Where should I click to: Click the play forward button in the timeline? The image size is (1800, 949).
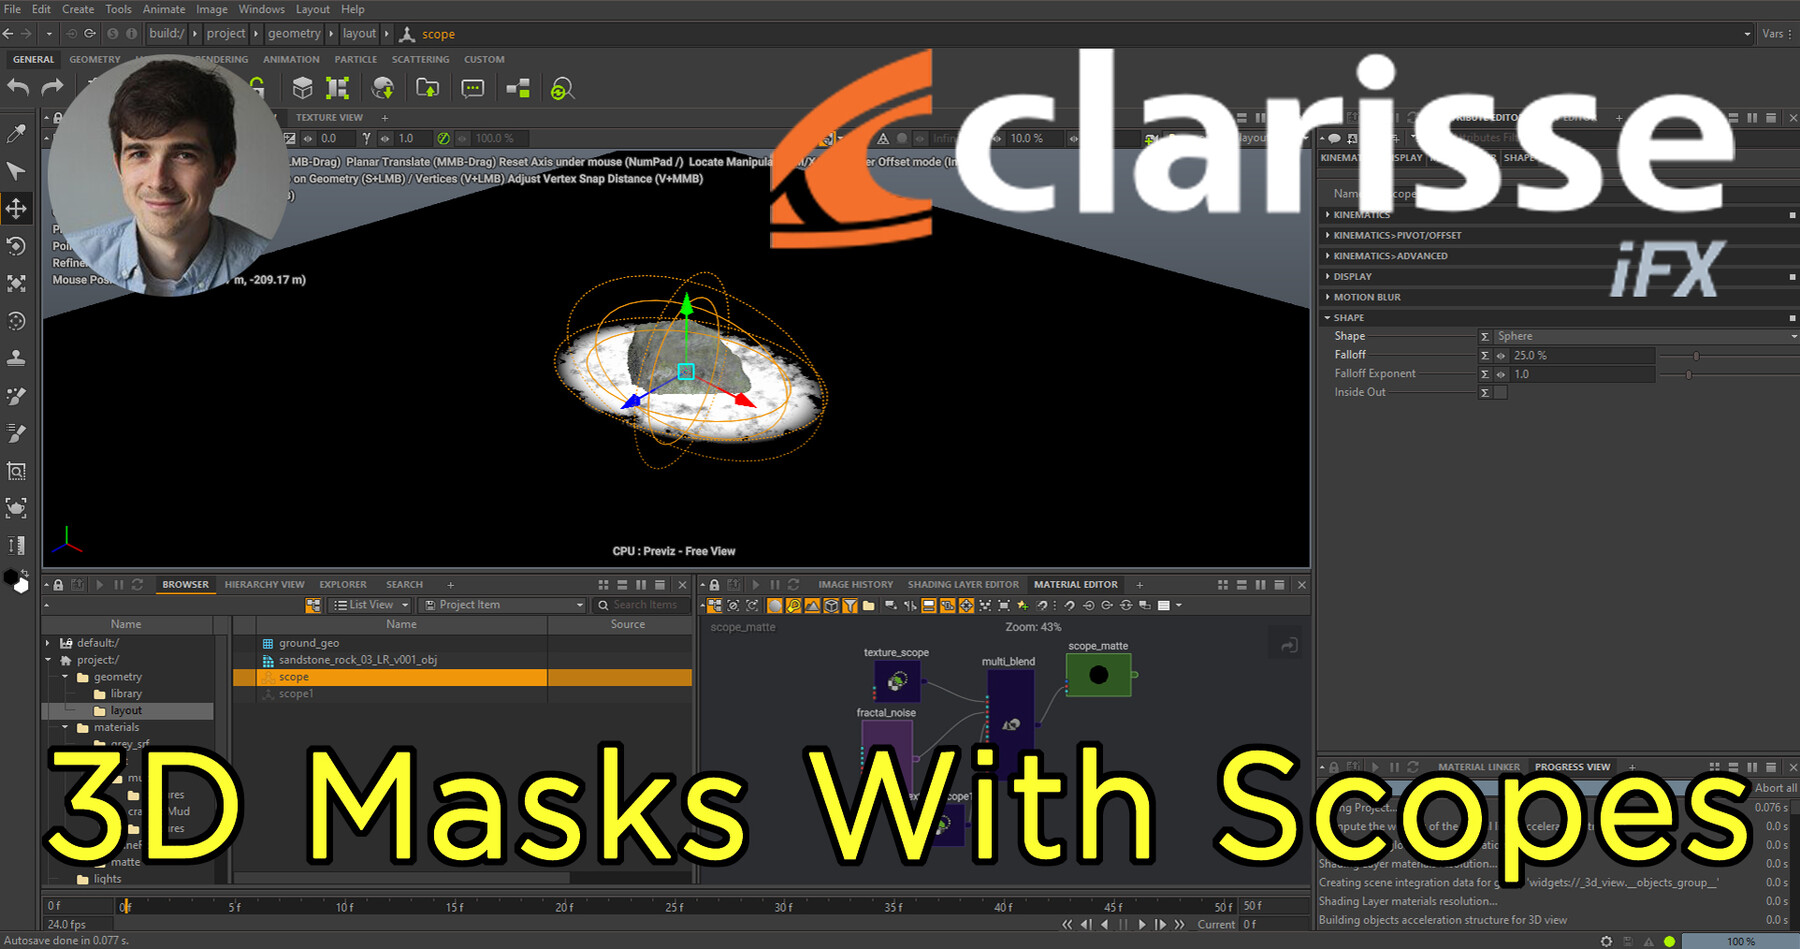1142,924
